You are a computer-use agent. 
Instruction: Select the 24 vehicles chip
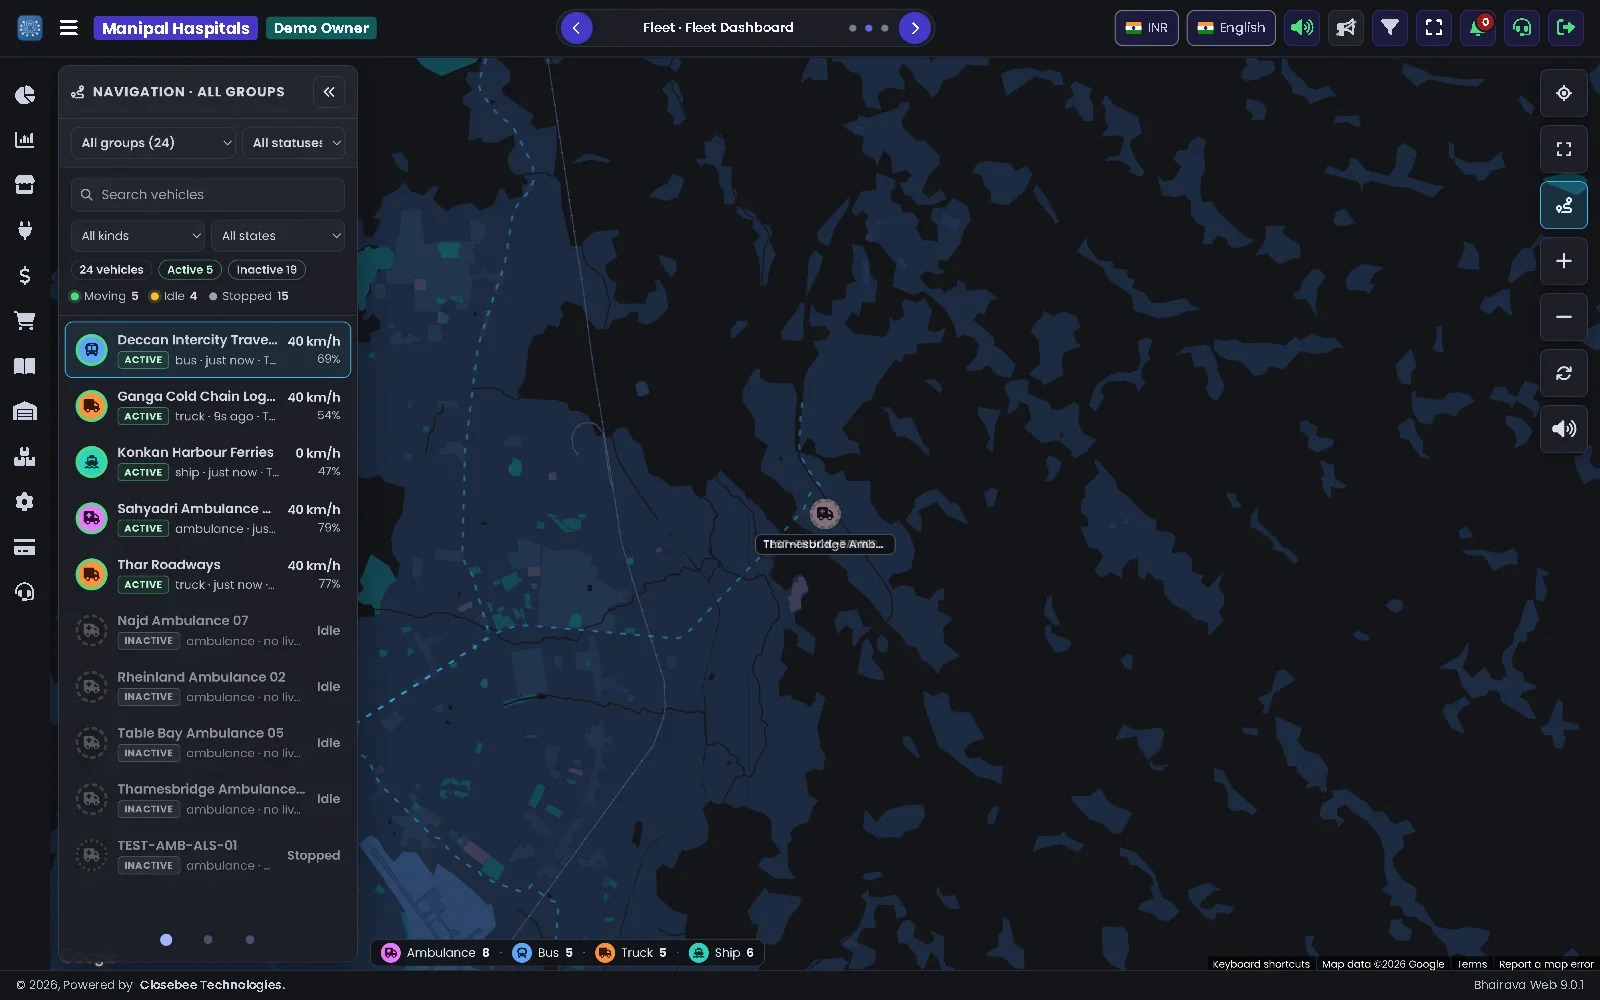(x=111, y=270)
